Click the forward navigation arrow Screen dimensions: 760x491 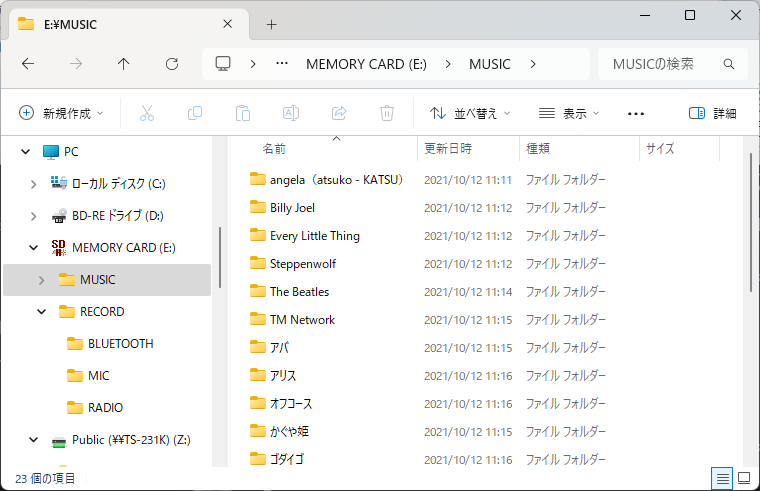pos(76,64)
